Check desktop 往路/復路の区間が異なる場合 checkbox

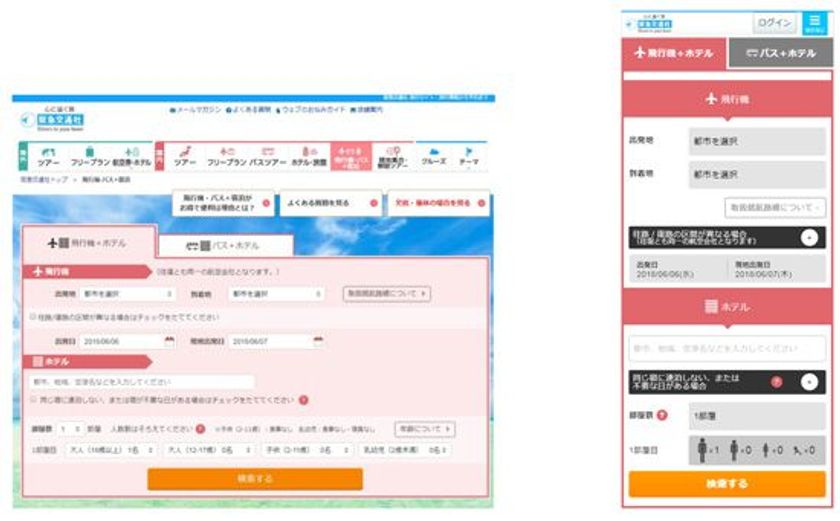(x=33, y=317)
